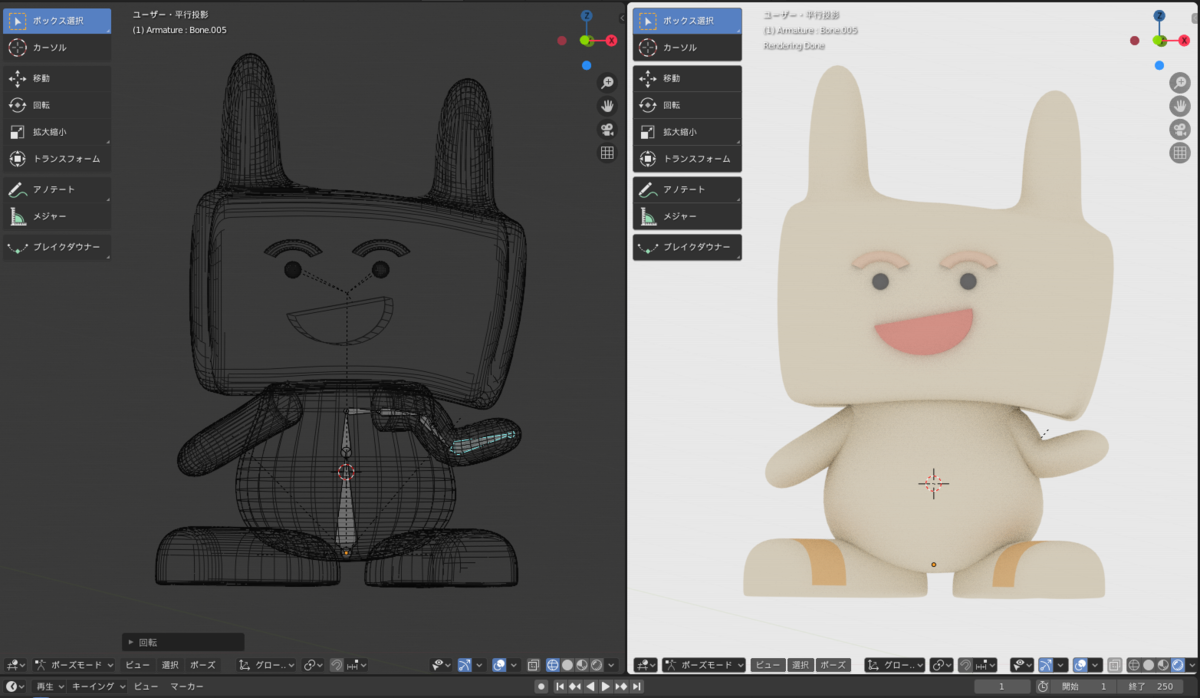This screenshot has width=1200, height=698.
Task: Activate Move (移動) tool in left viewport
Action: coord(56,77)
